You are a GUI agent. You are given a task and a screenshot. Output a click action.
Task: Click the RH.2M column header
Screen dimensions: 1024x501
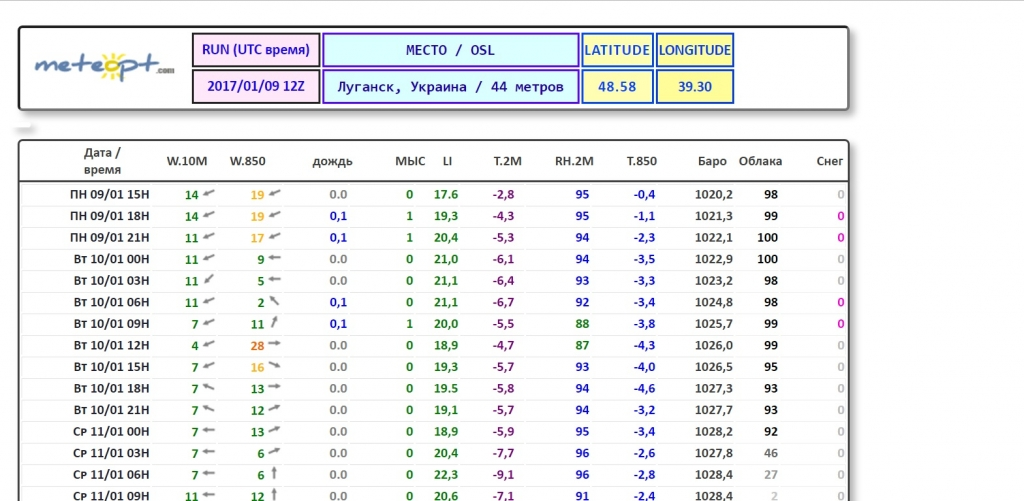coord(574,161)
